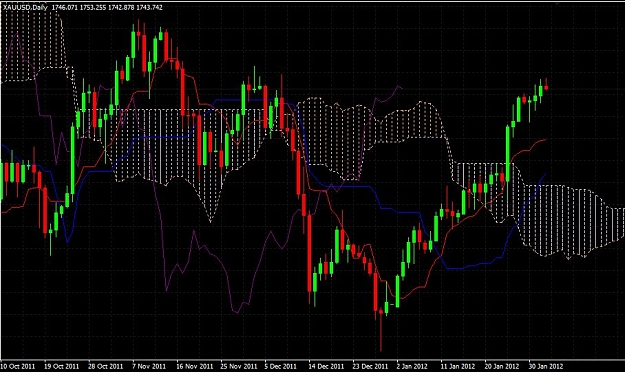Click the '10 Oct 2011' date label
Image resolution: width=625 pixels, height=372 pixels.
coord(18,366)
